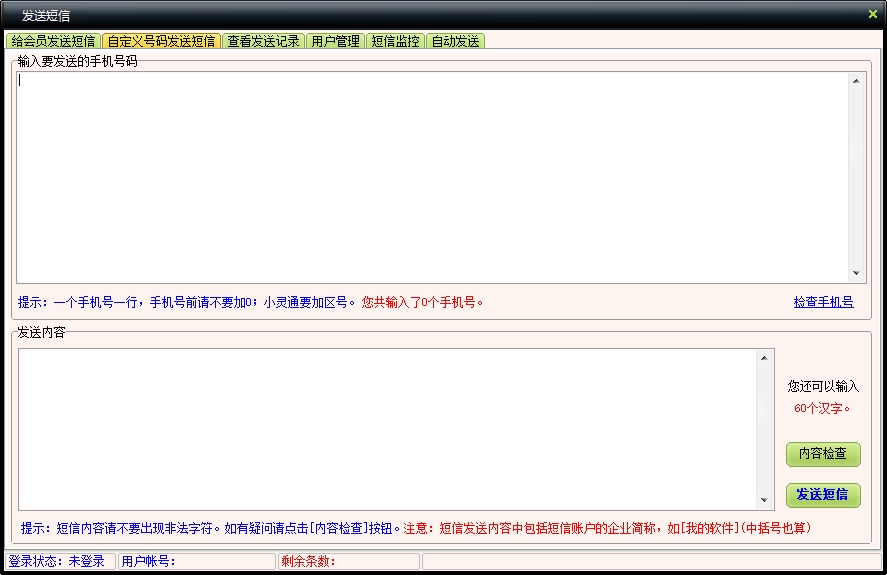Switch to the 自动发送 tab

tap(455, 41)
